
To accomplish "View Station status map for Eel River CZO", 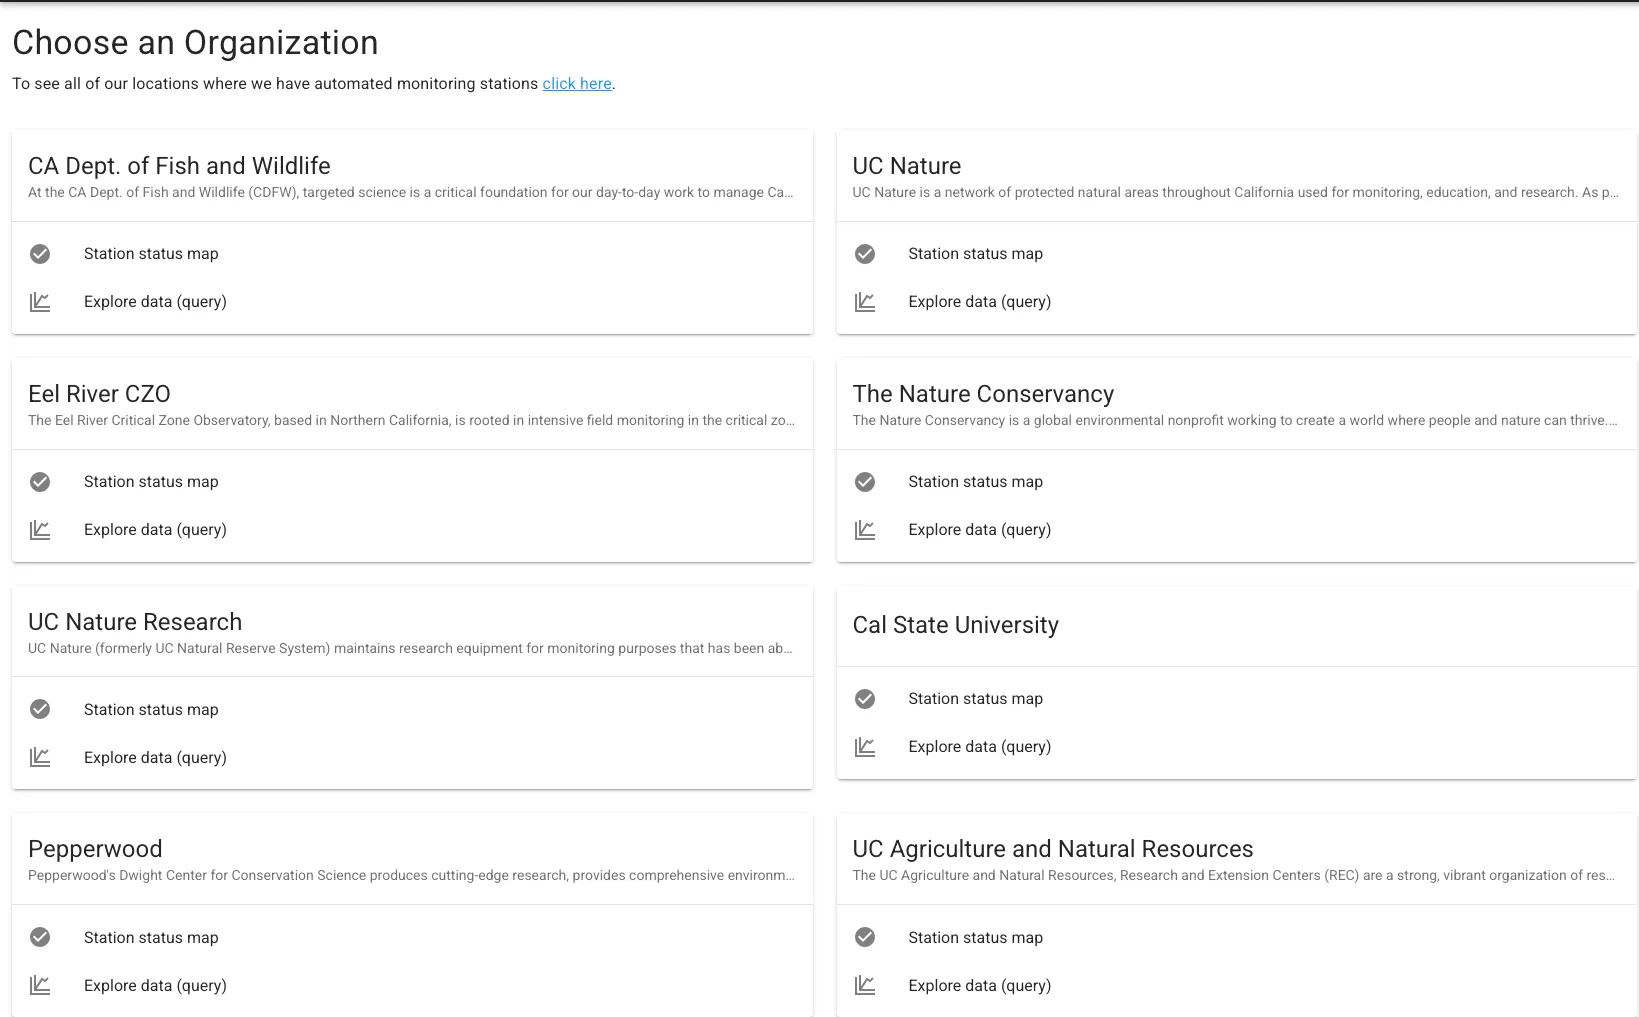I will (151, 482).
